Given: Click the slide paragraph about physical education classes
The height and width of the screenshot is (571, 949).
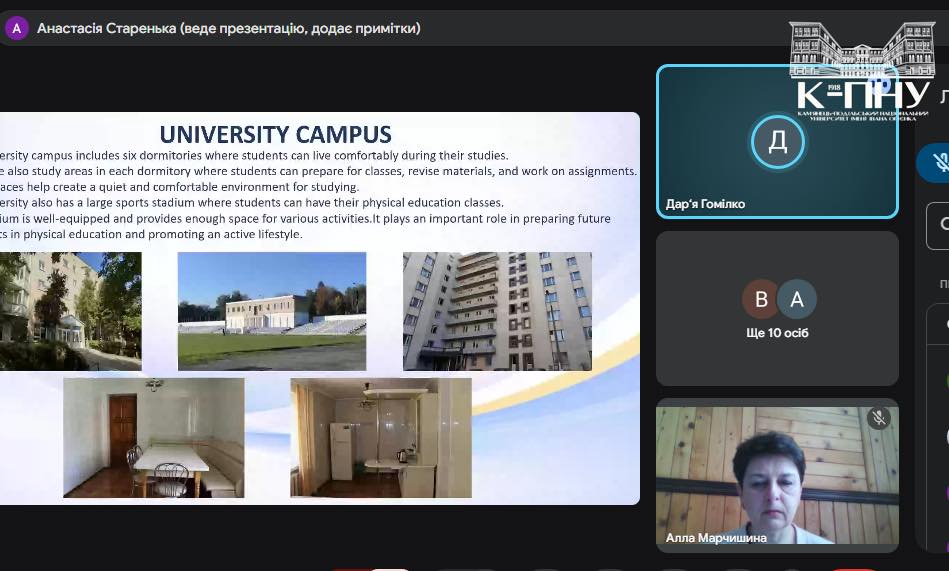Looking at the screenshot, I should [250, 202].
